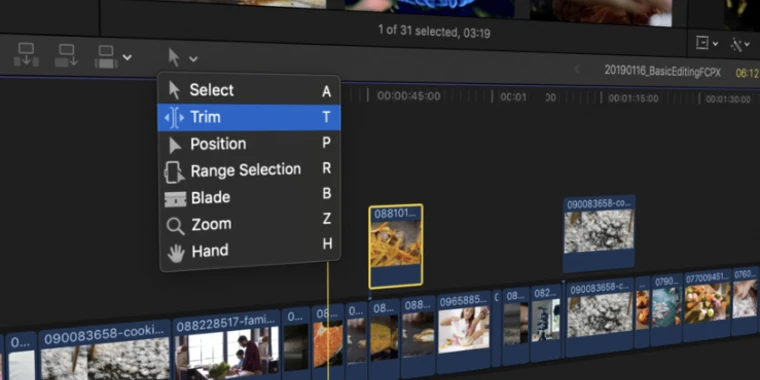Open the tools pop-up chevron beside arrow
760x380 pixels.
click(193, 59)
